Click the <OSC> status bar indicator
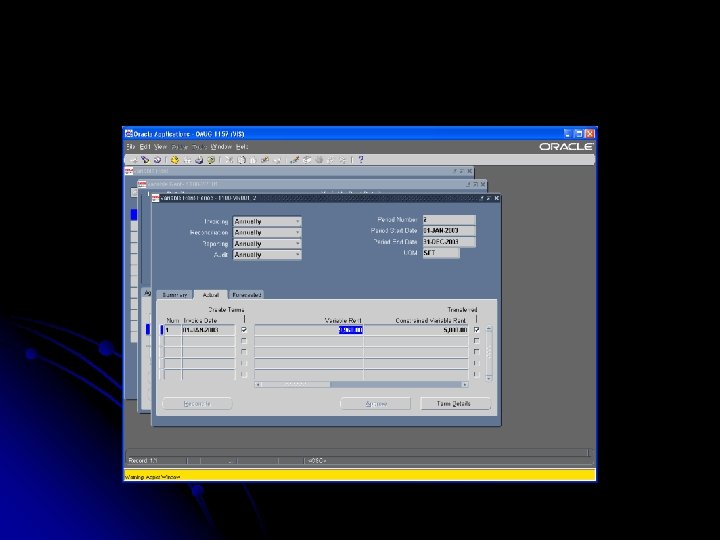This screenshot has height=540, width=720. pos(317,460)
